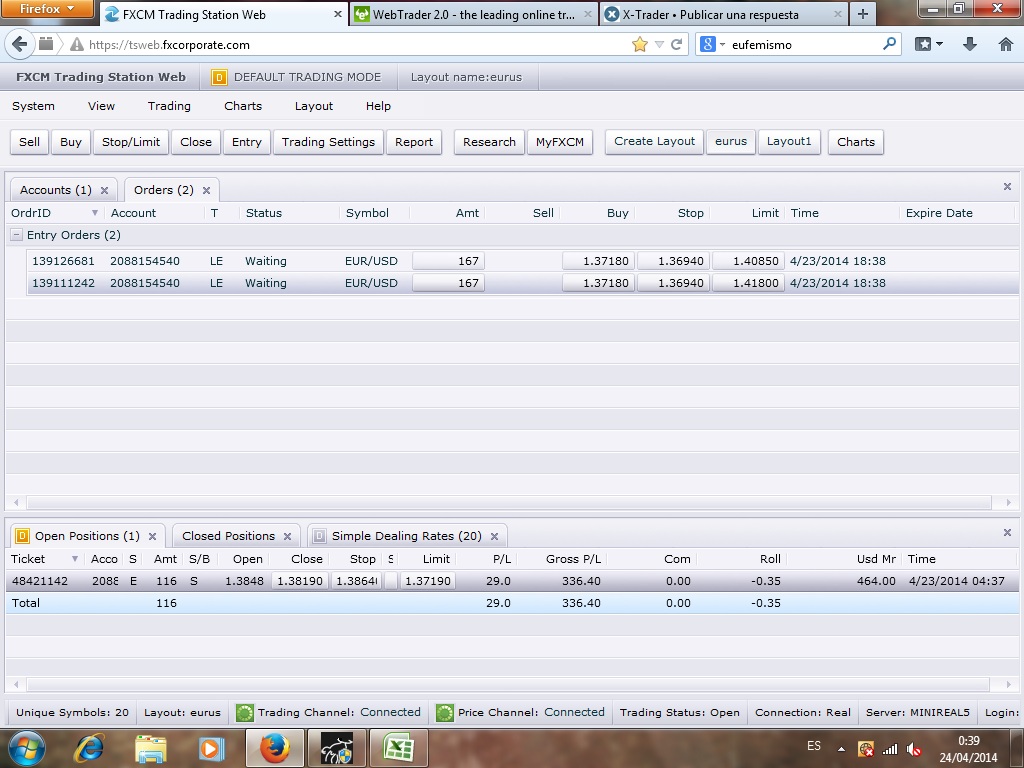Click the Stop/Limit button
Viewport: 1024px width, 768px height.
(131, 142)
